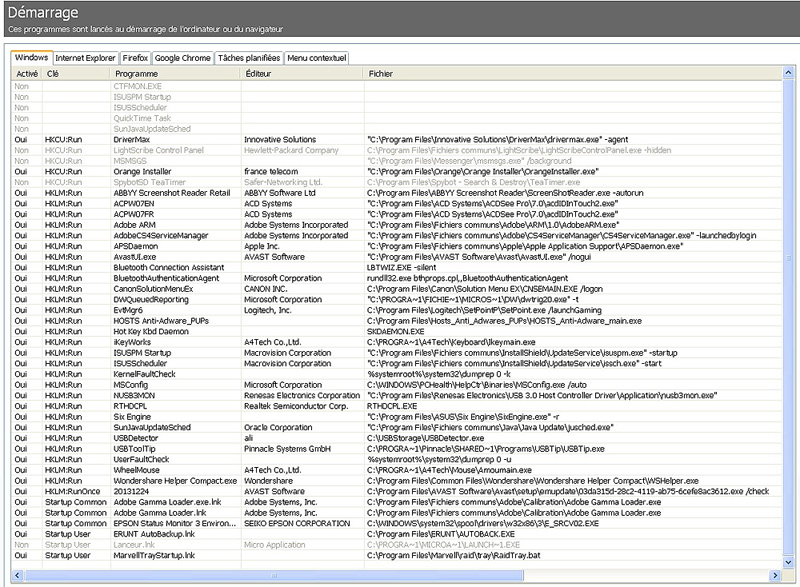Select the LightScribe Control Panel entry

tap(397, 150)
